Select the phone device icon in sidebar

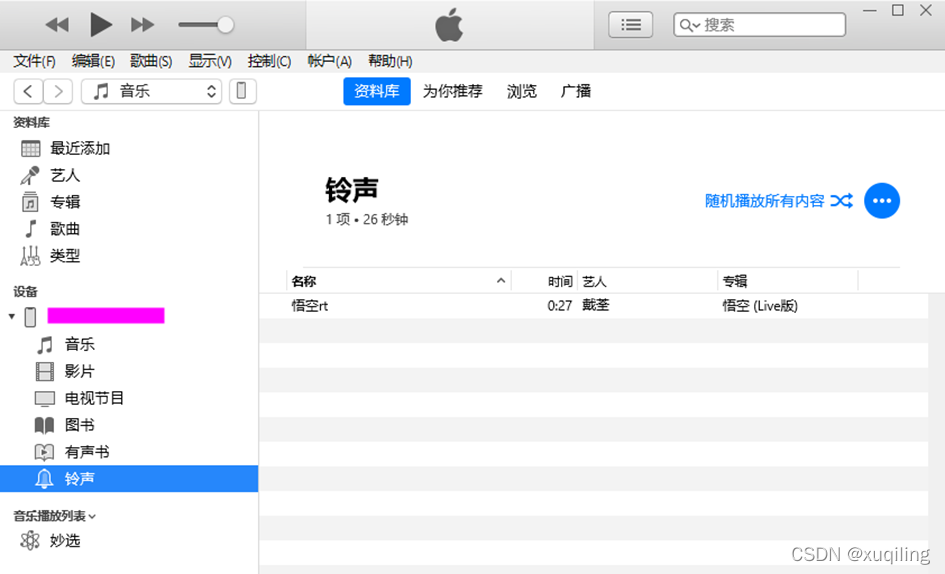point(30,317)
